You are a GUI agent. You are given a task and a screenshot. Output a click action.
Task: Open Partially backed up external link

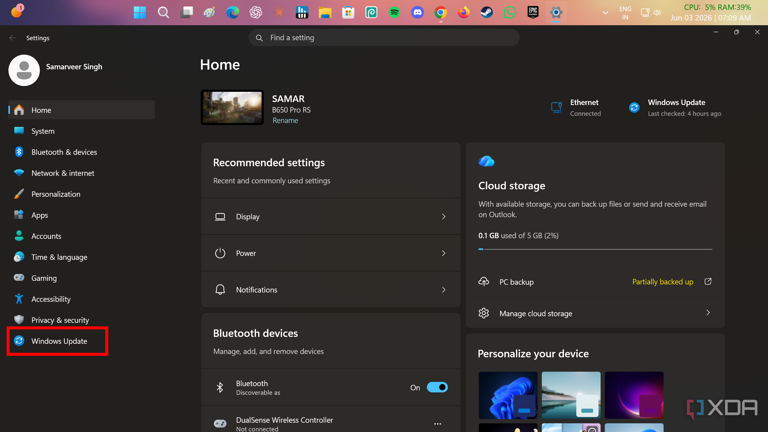[708, 282]
